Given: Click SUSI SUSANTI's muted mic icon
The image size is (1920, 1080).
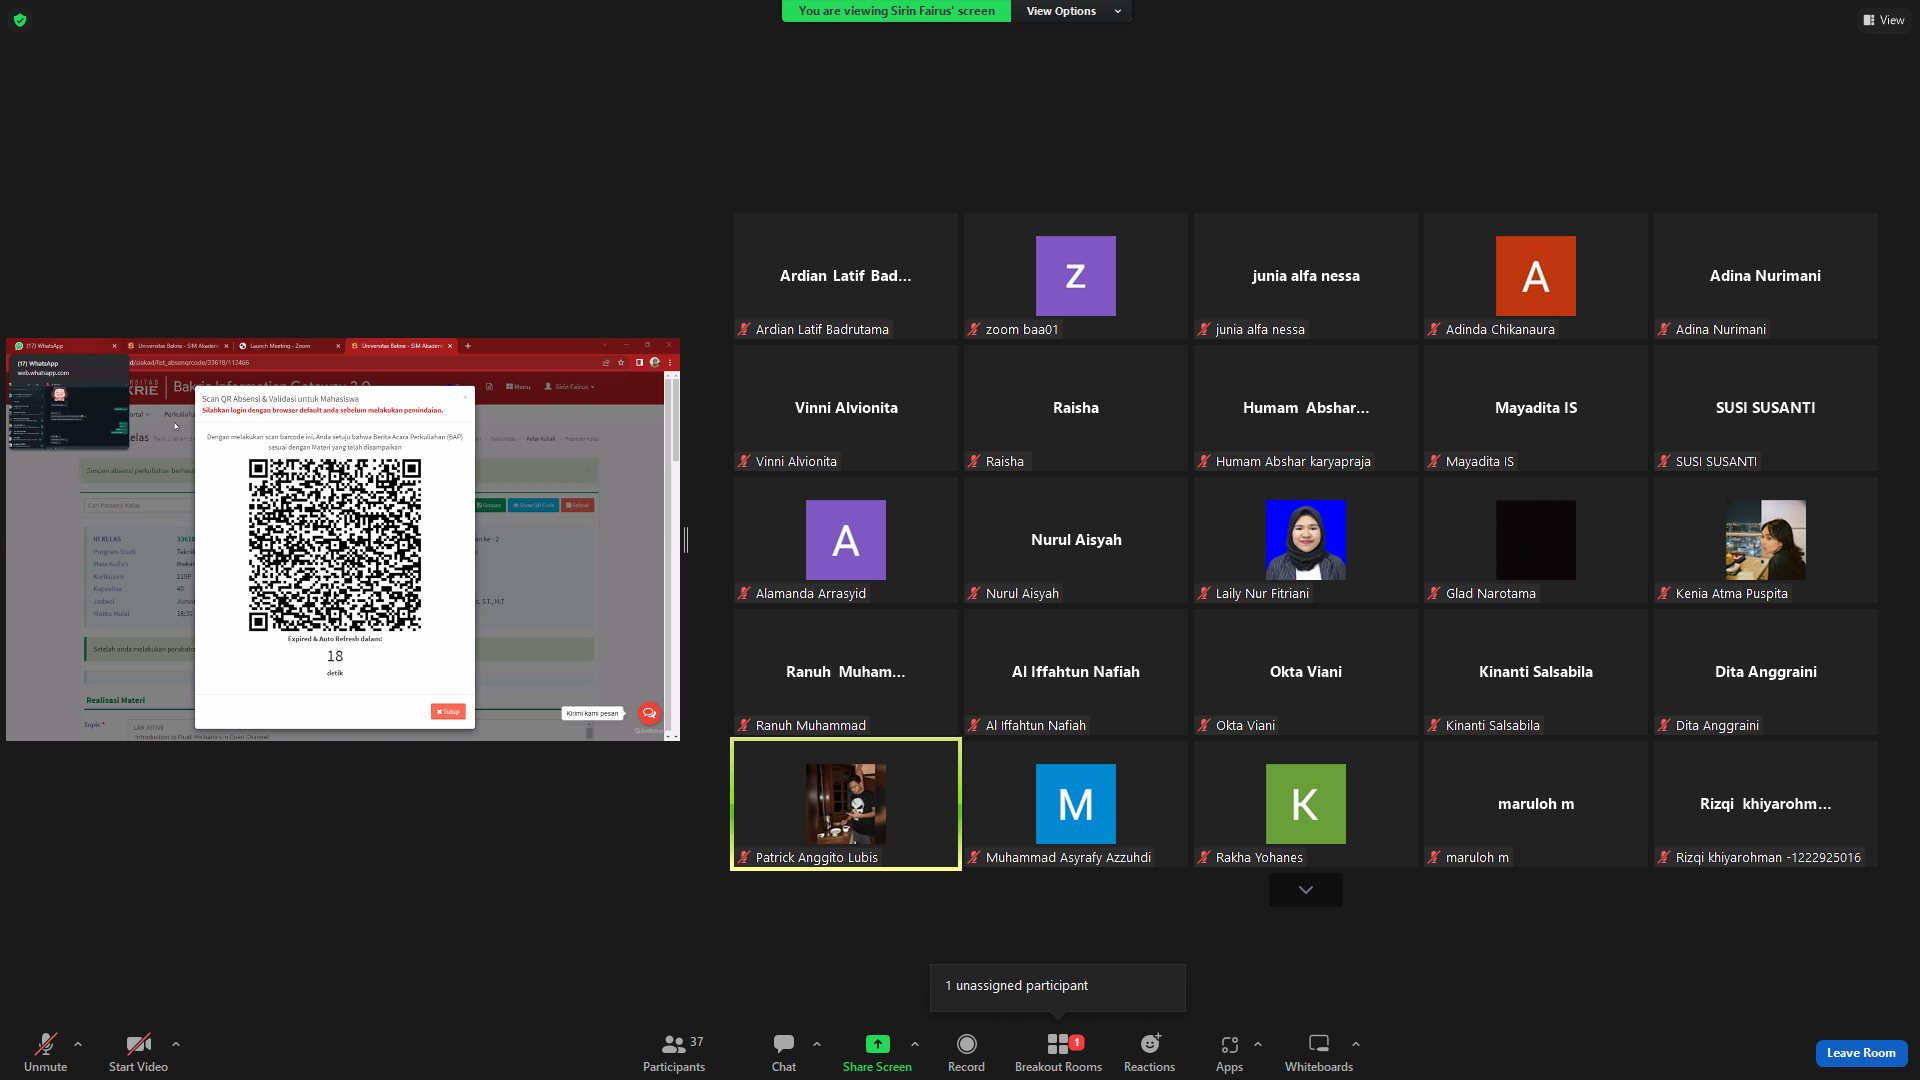Looking at the screenshot, I should pos(1664,461).
